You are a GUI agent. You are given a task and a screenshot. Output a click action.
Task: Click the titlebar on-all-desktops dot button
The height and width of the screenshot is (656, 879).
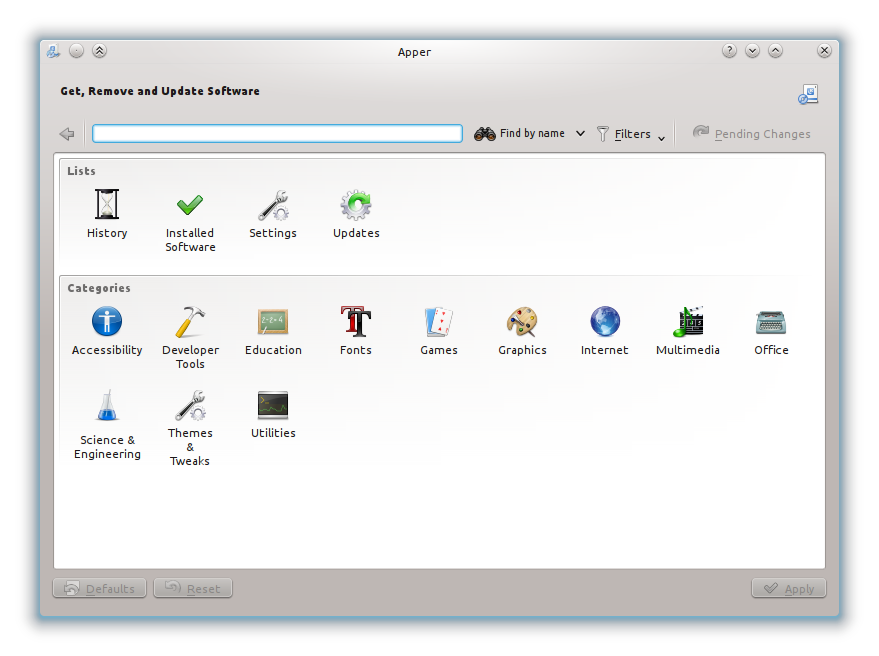click(x=76, y=51)
